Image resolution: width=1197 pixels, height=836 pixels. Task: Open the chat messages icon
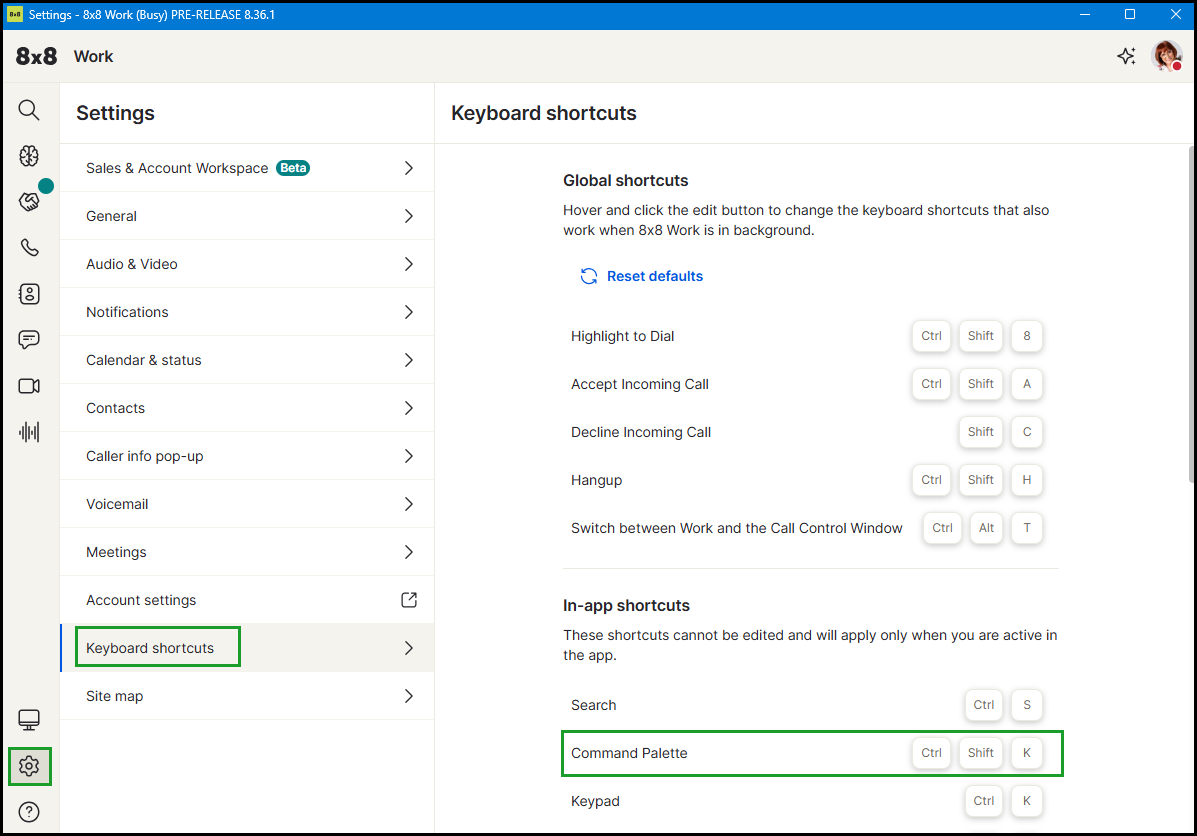pyautogui.click(x=29, y=340)
